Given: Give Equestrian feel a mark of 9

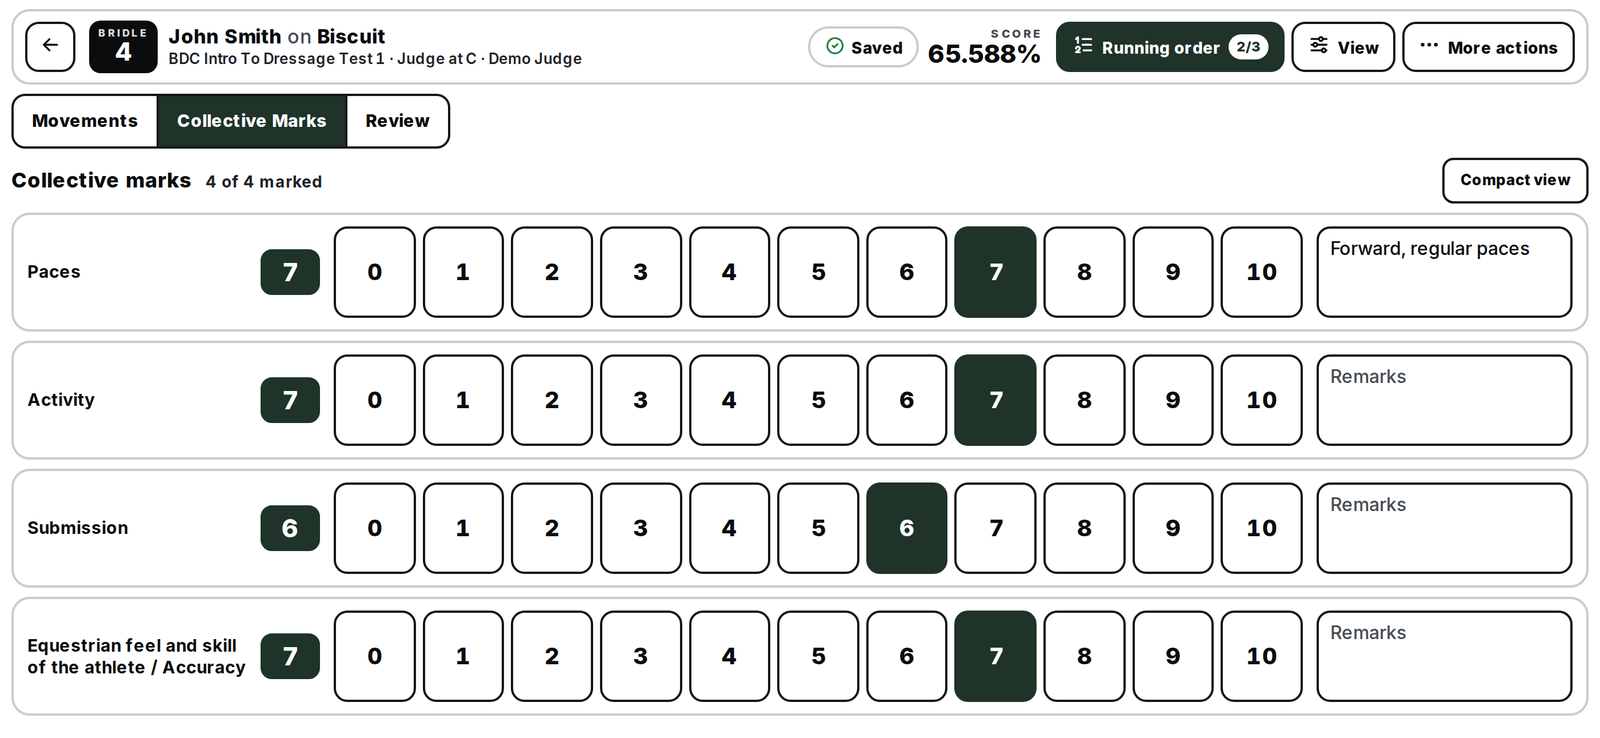Looking at the screenshot, I should click(1173, 656).
